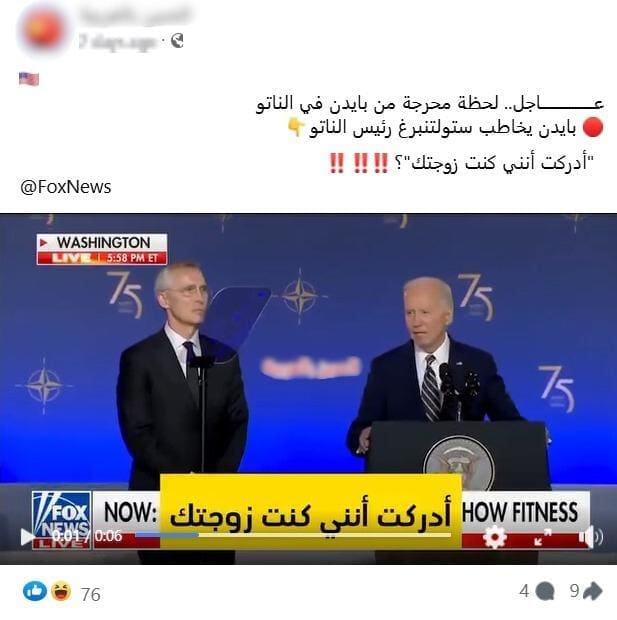The width and height of the screenshot is (617, 620).
Task: Click the 9 shares arrow icon
Action: (593, 591)
